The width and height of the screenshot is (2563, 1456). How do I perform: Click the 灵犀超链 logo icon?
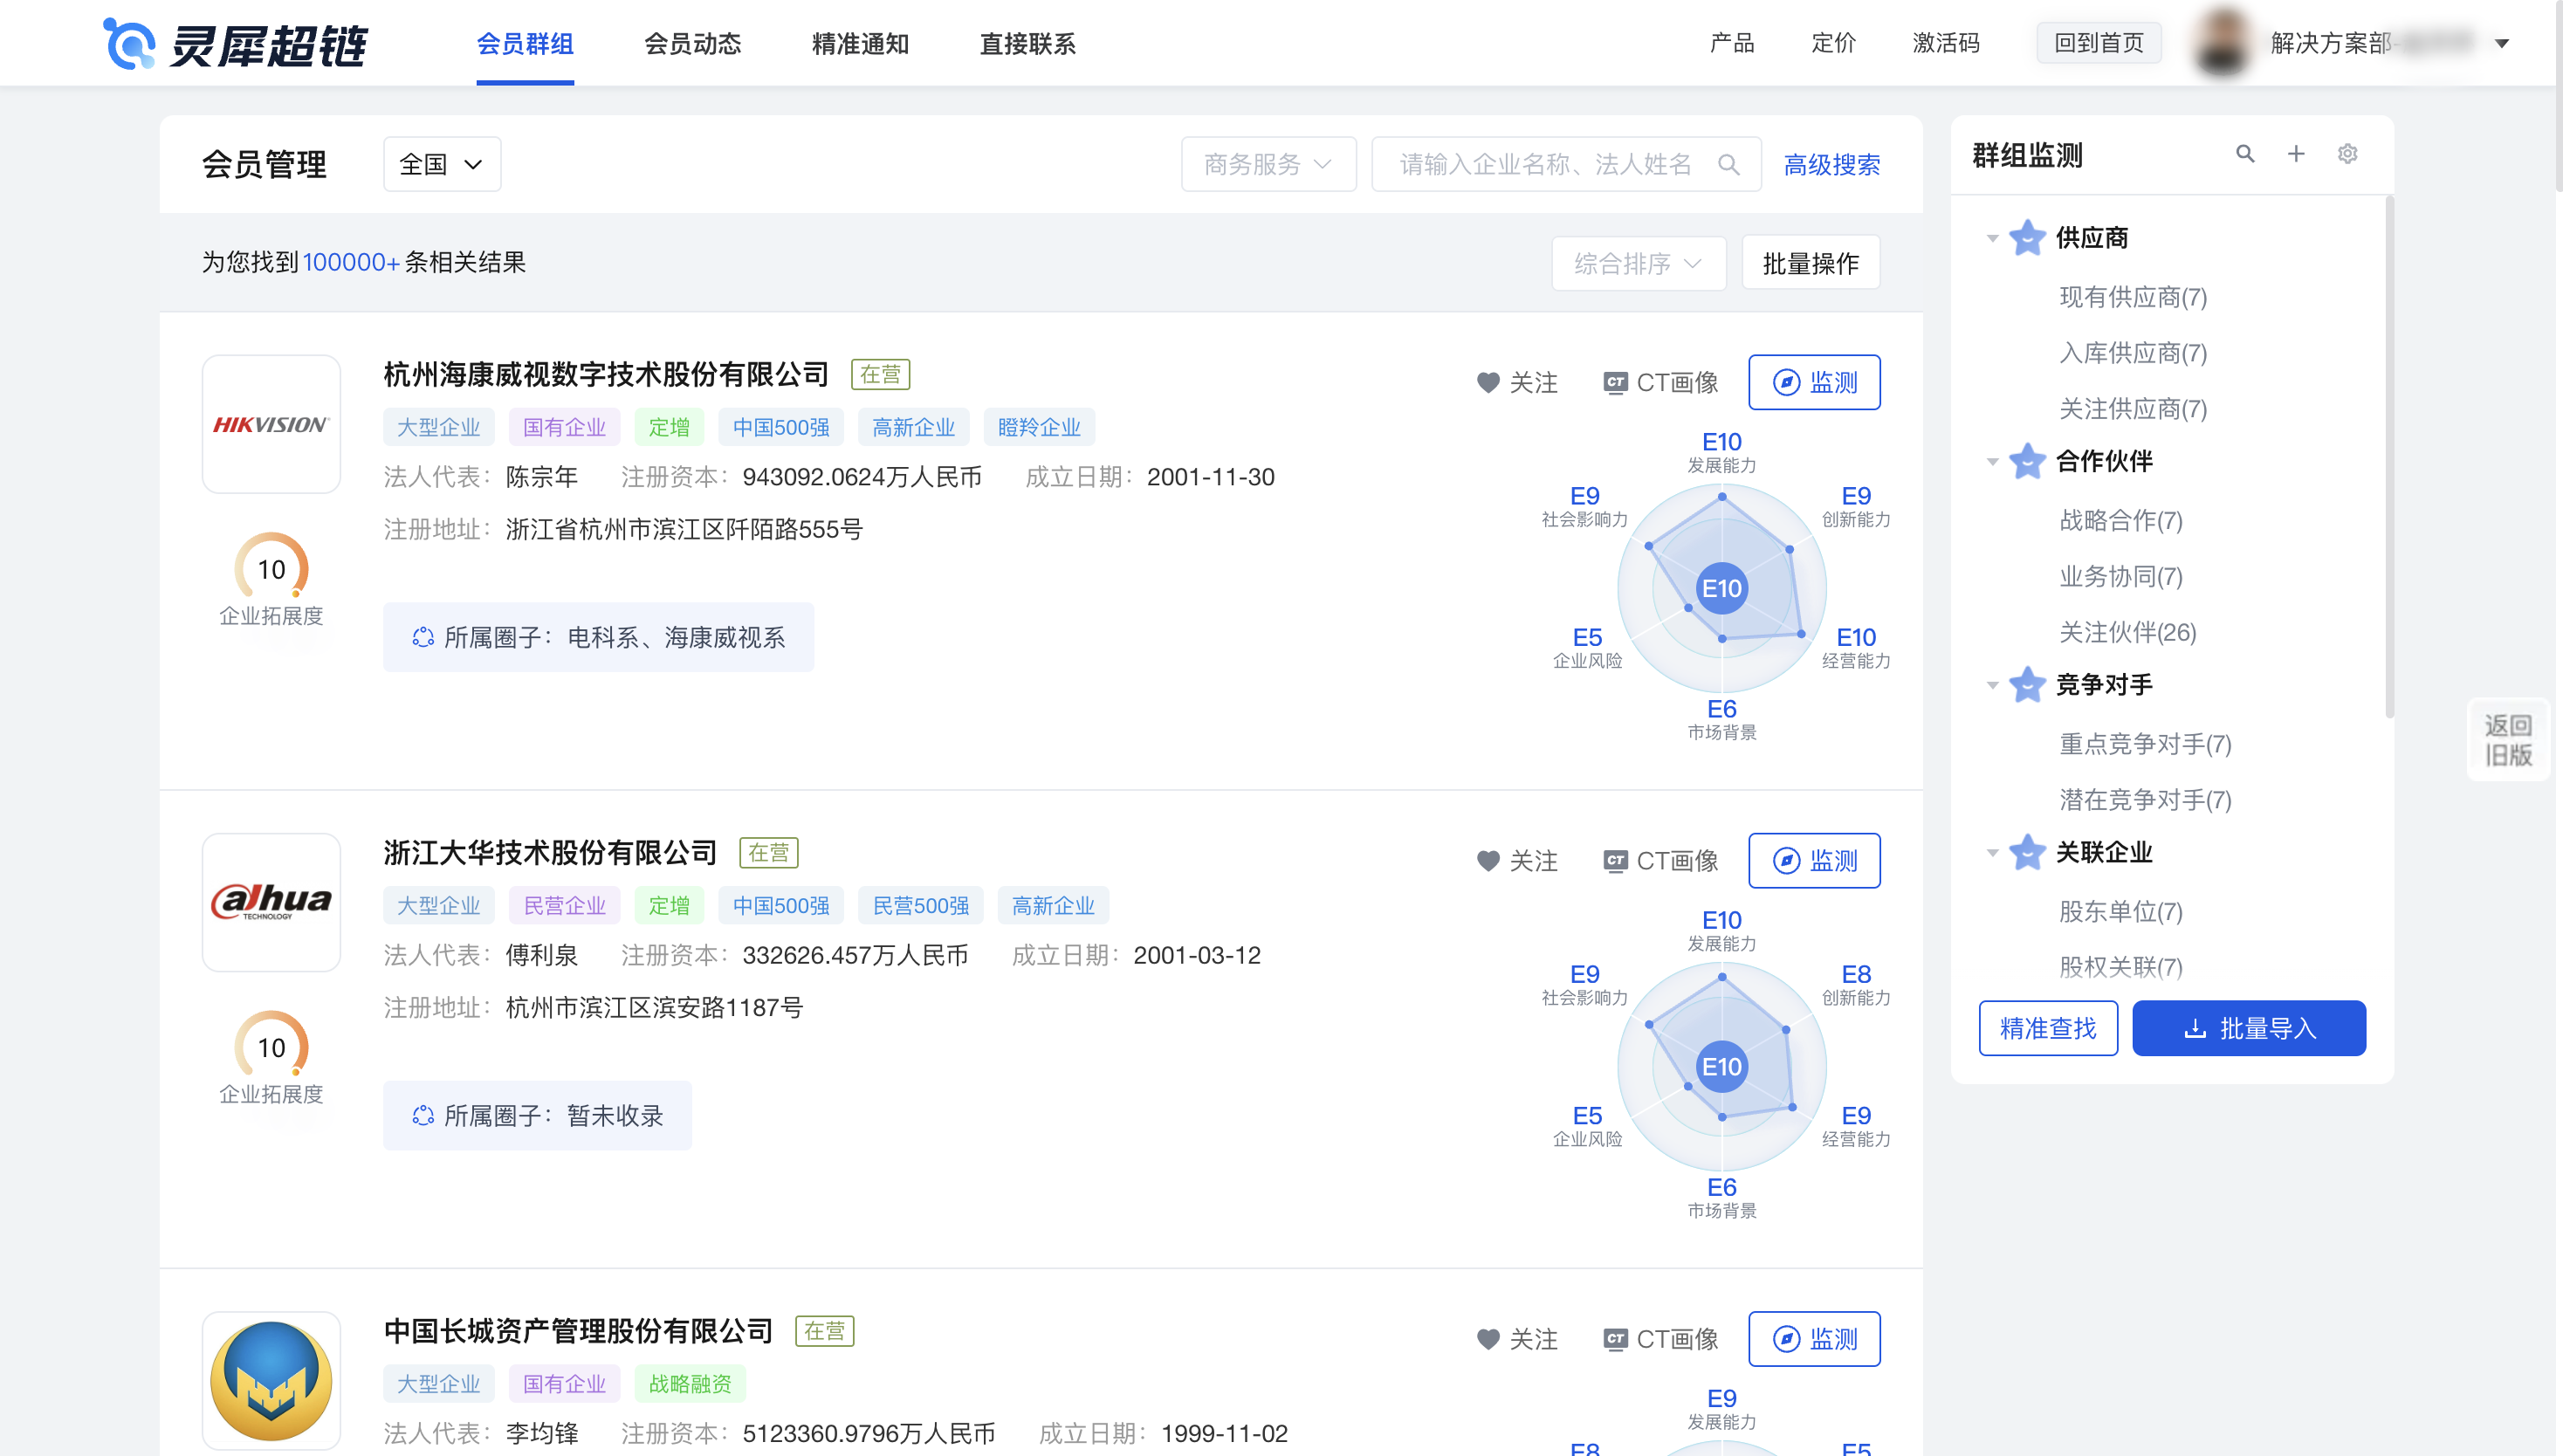tap(130, 43)
